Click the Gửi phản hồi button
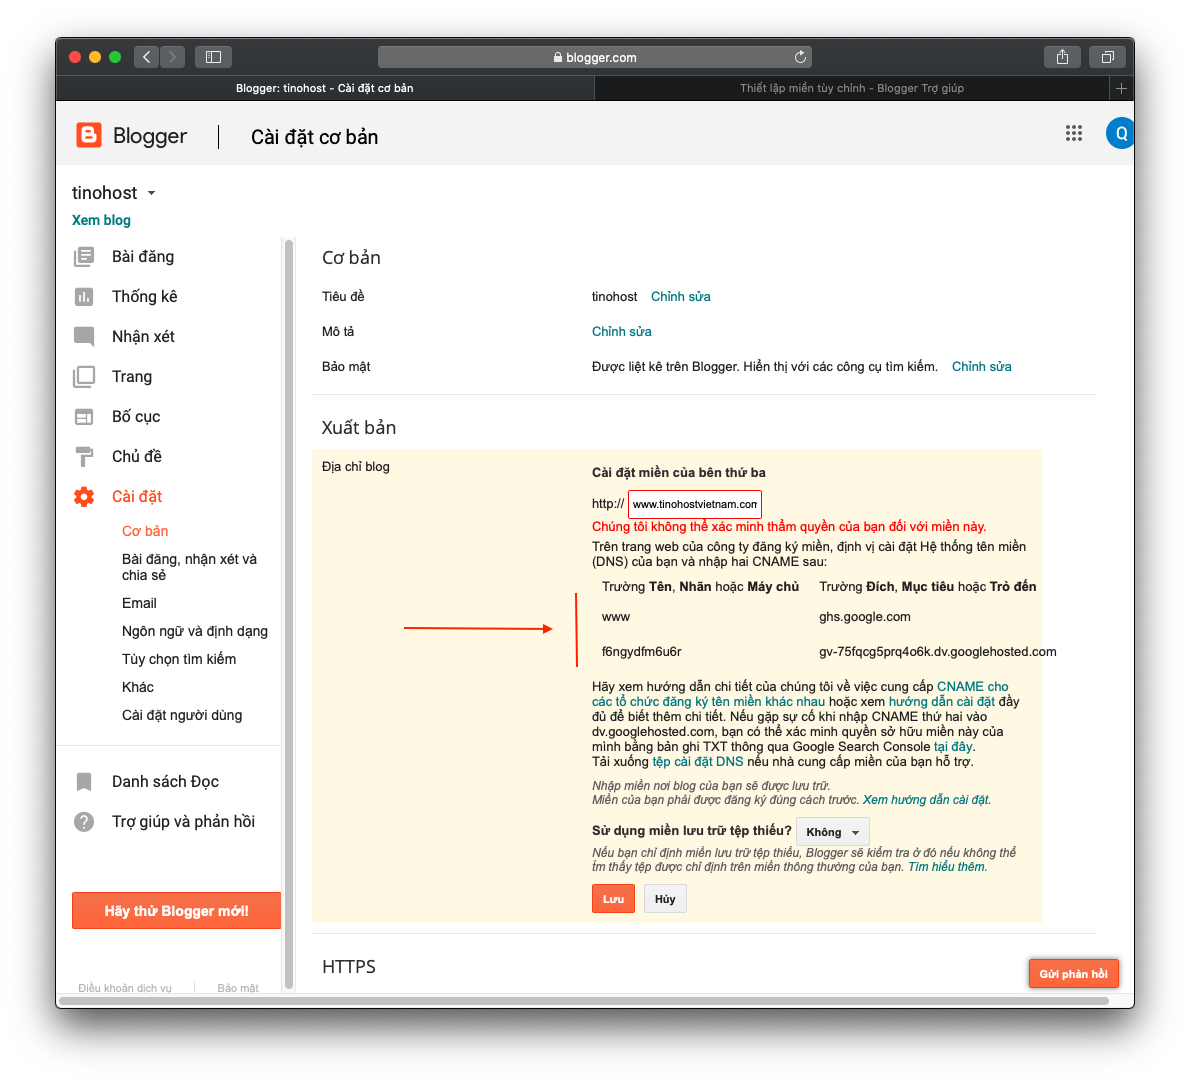 (1073, 973)
